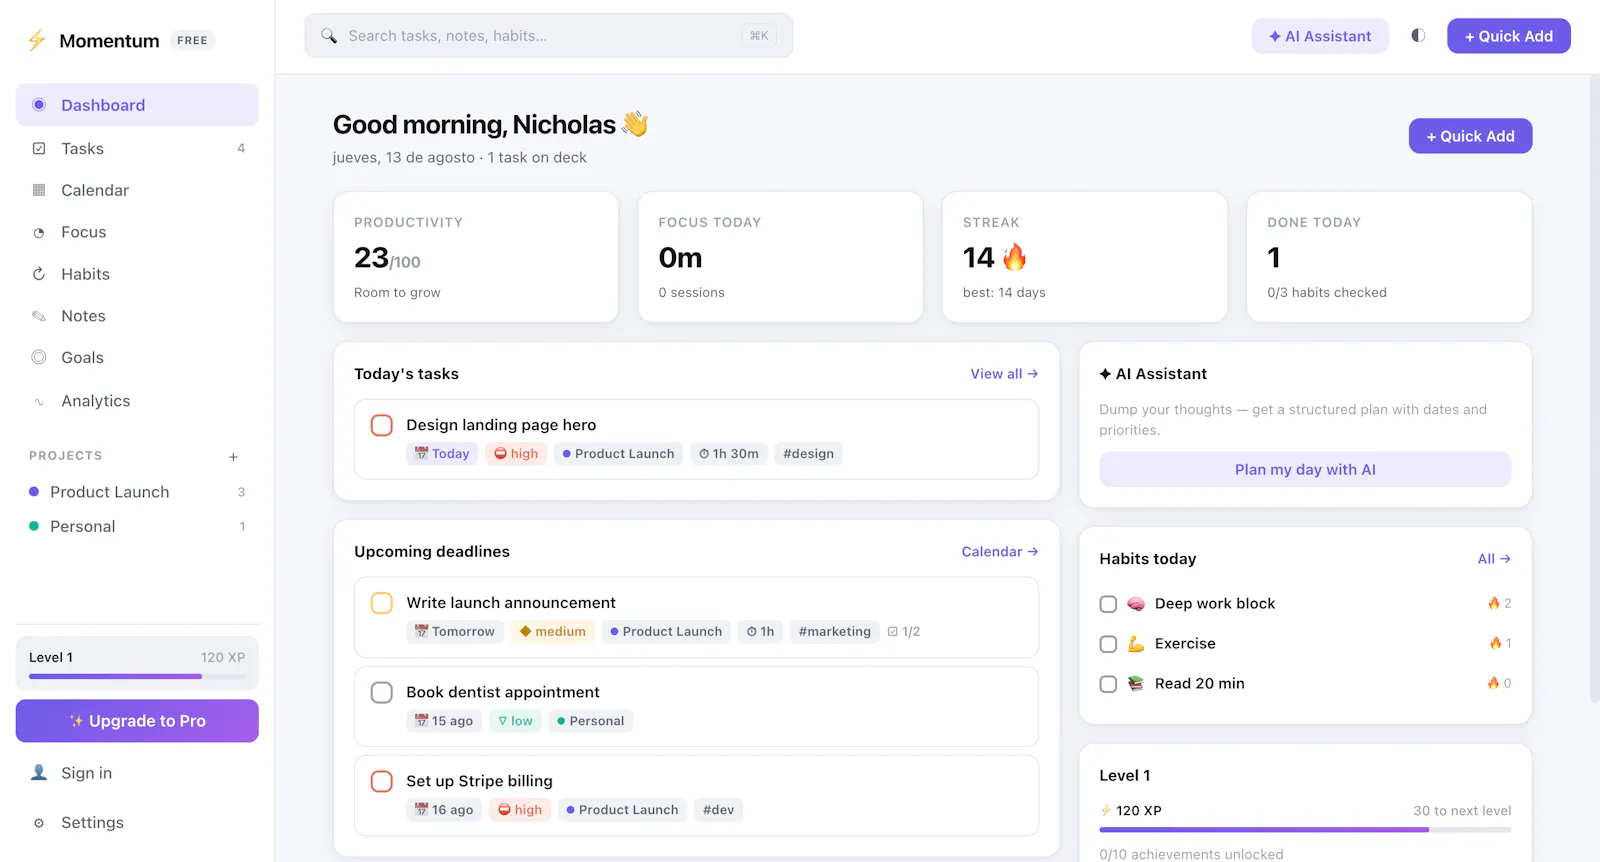Click the #design tag
Image resolution: width=1600 pixels, height=862 pixels.
click(x=808, y=454)
